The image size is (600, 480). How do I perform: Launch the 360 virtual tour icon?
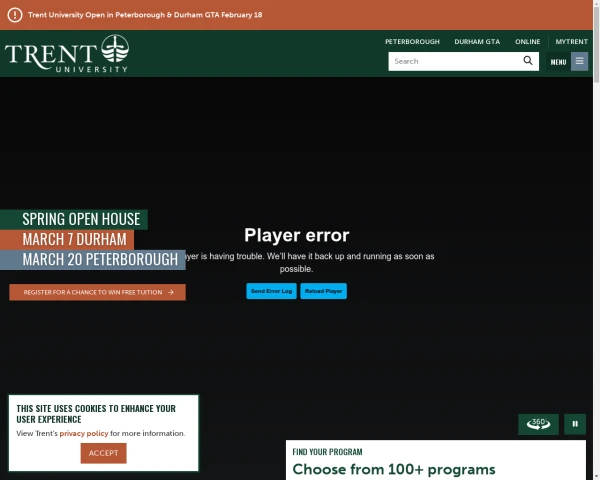(538, 424)
